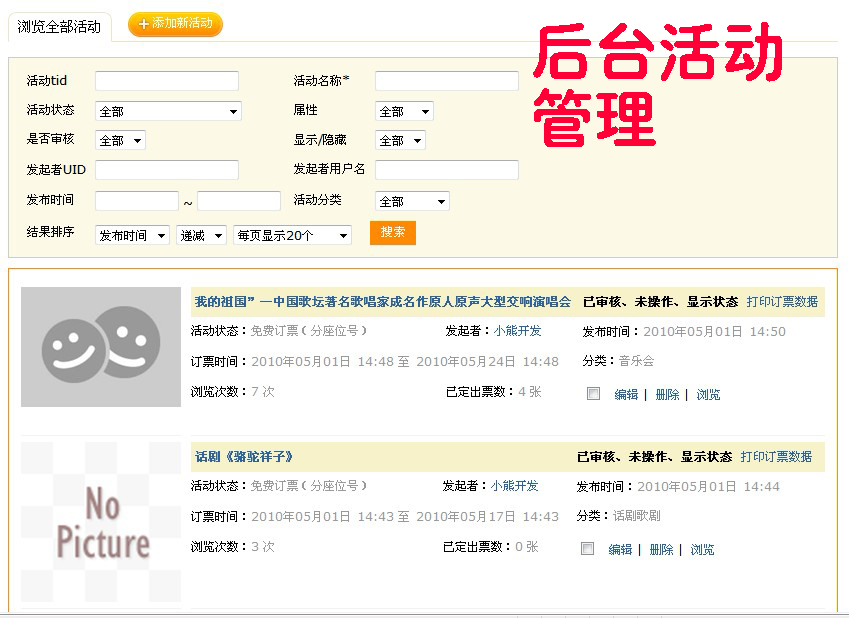This screenshot has height=618, width=849.
Task: Click the category value 音乐会
Action: (636, 361)
